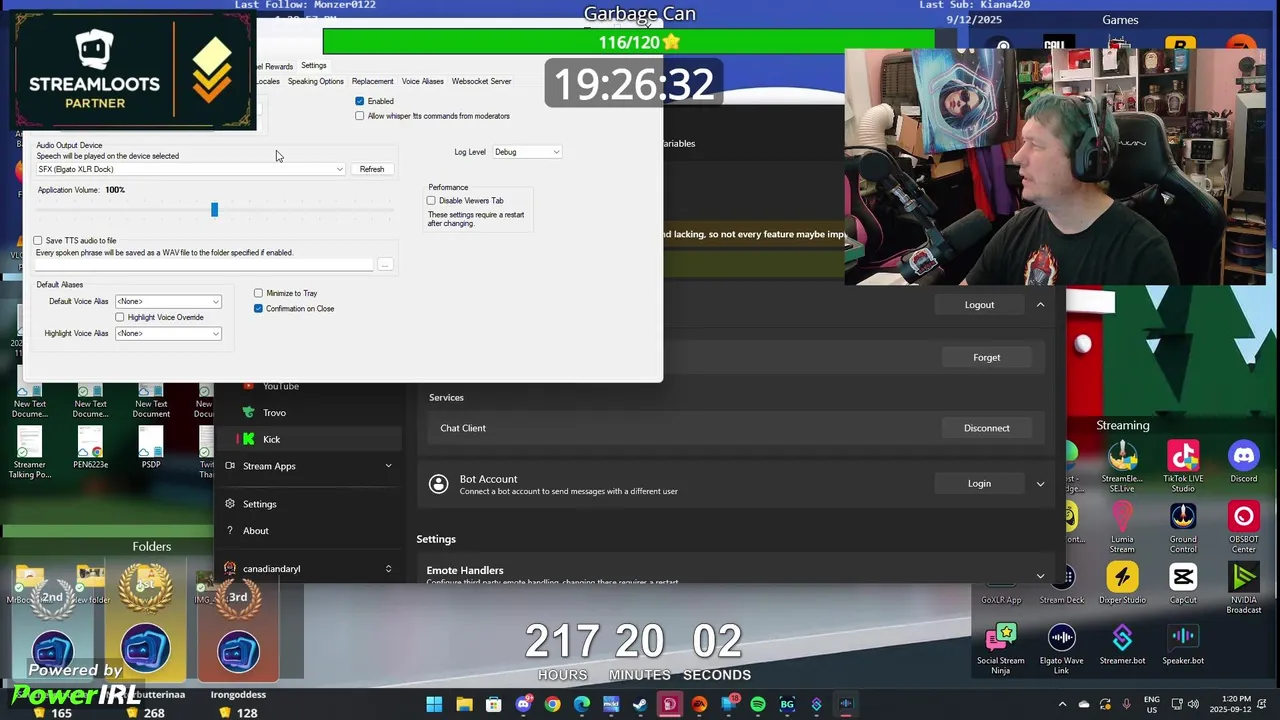Screen dimensions: 1280x720
Task: Launch Speaker.bot desktop icon
Action: 1183,644
